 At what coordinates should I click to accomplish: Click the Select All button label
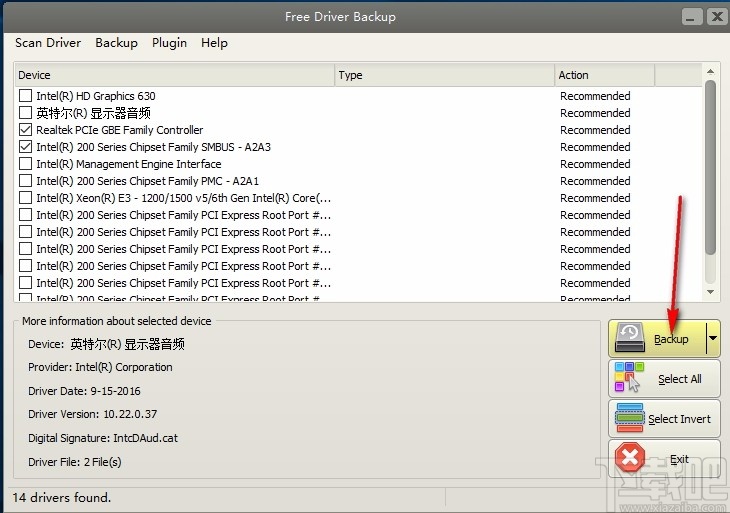coord(679,379)
